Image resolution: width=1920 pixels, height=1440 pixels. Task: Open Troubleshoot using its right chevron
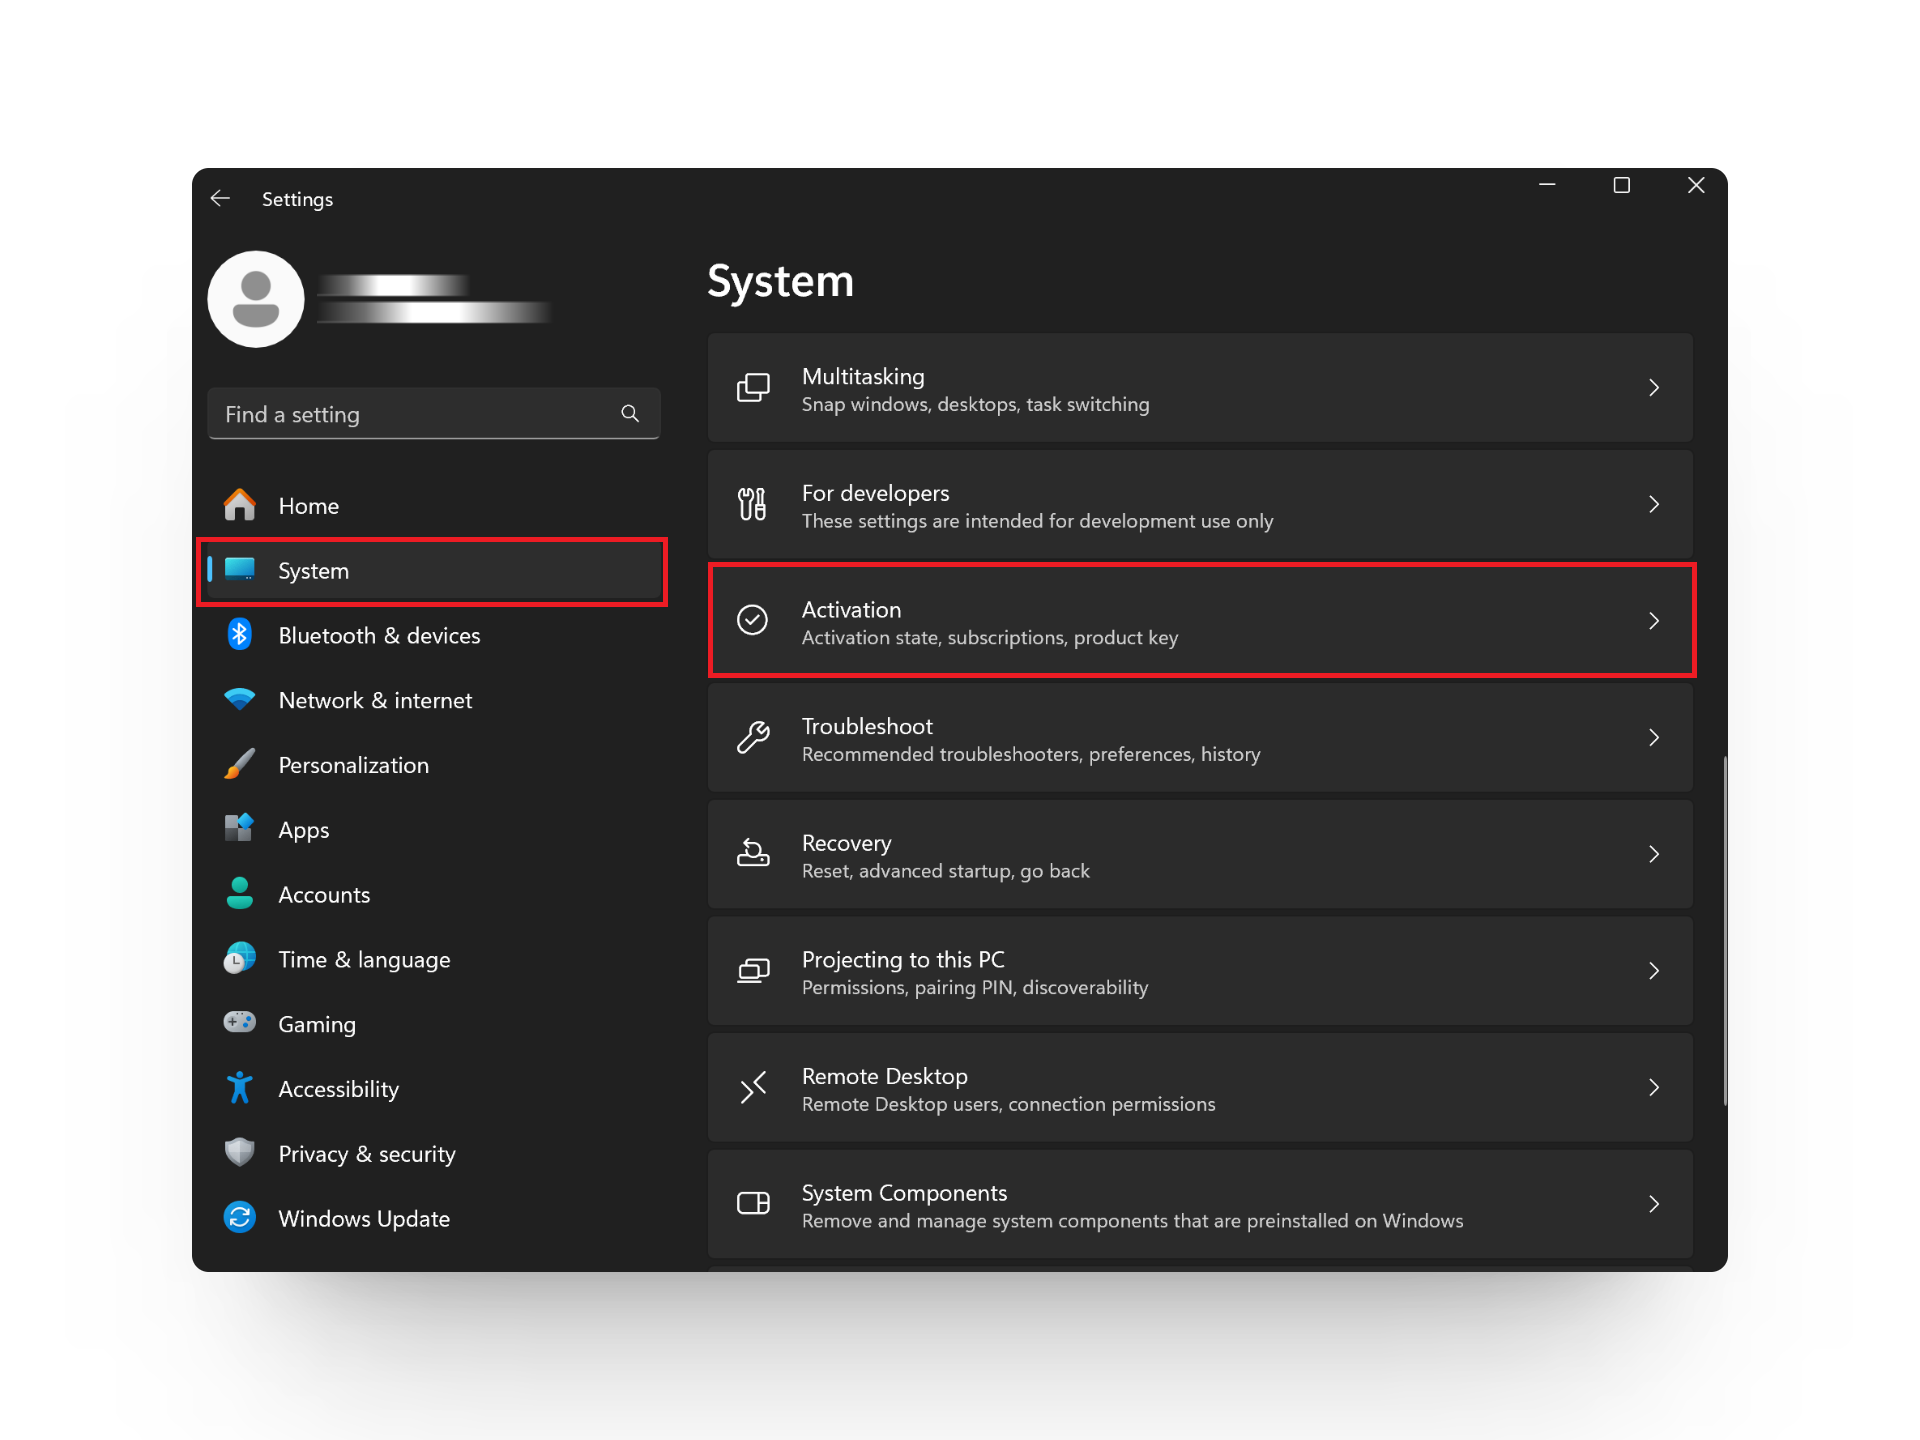(x=1654, y=738)
